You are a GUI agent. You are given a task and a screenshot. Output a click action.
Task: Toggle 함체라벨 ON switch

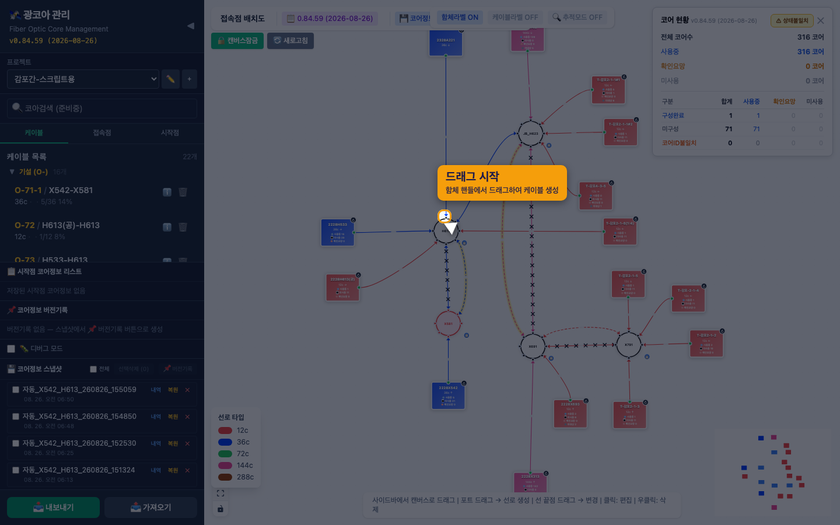(x=460, y=18)
